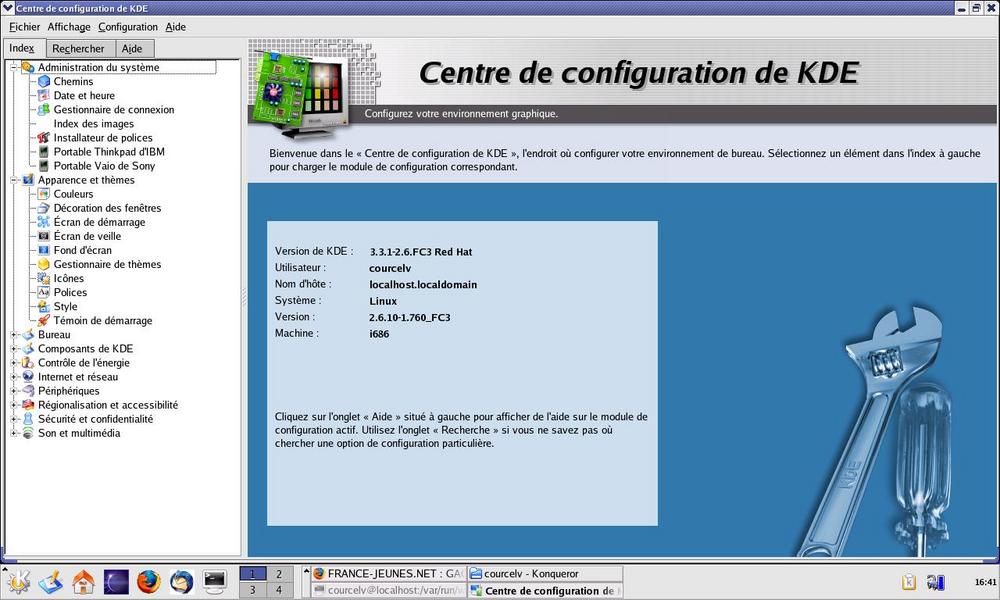This screenshot has height=600, width=1000.
Task: Click the panel clock showing 16:41
Action: pos(985,582)
